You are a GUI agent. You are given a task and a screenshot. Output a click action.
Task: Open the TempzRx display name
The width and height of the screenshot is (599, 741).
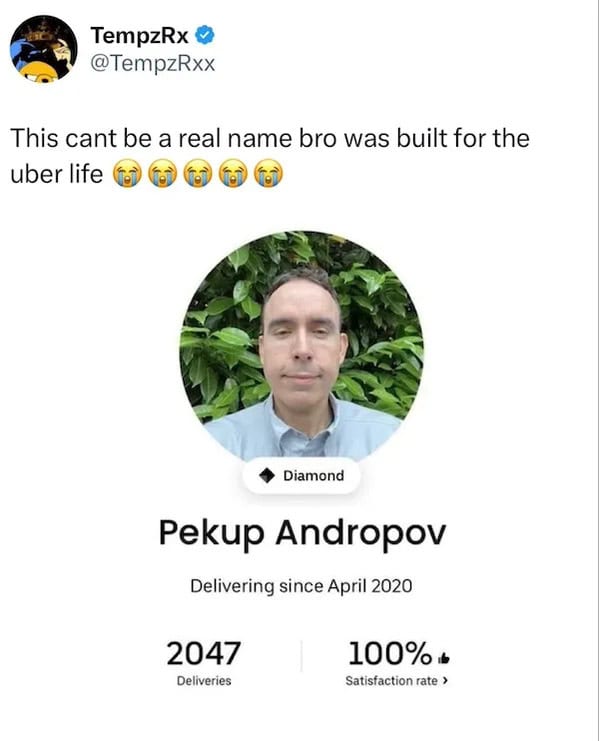[x=139, y=35]
